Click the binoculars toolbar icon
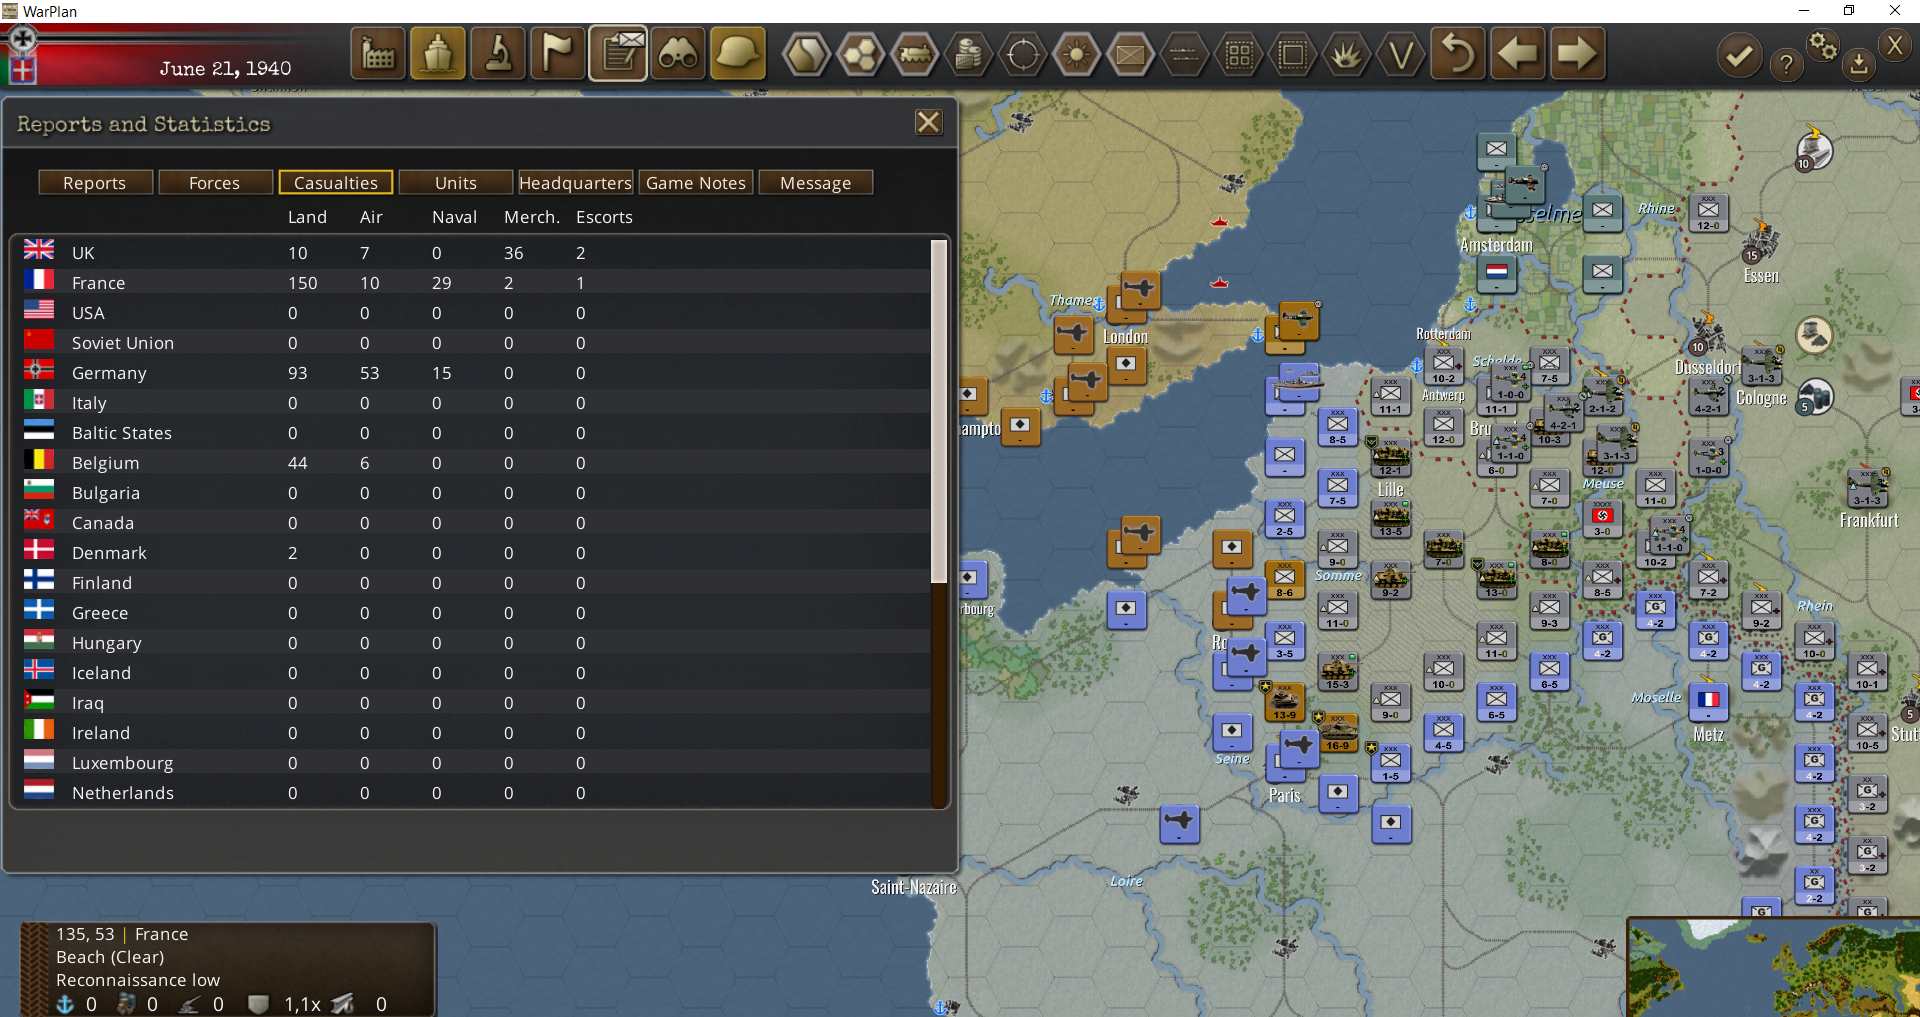This screenshot has width=1920, height=1017. pos(678,54)
